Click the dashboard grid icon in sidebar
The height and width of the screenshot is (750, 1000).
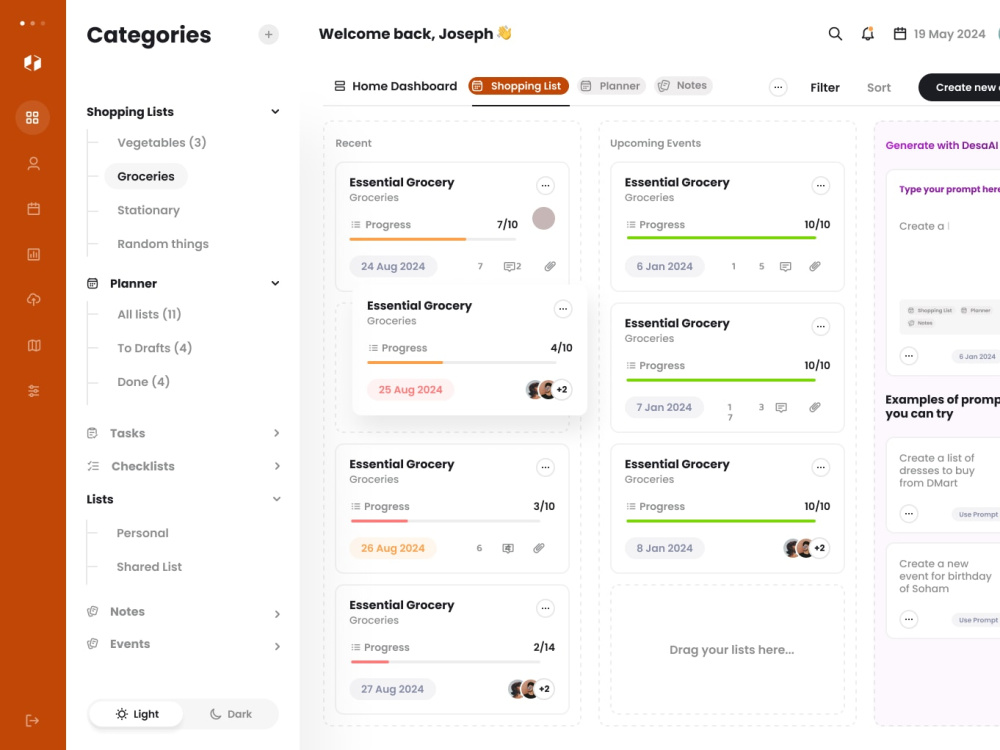(33, 117)
